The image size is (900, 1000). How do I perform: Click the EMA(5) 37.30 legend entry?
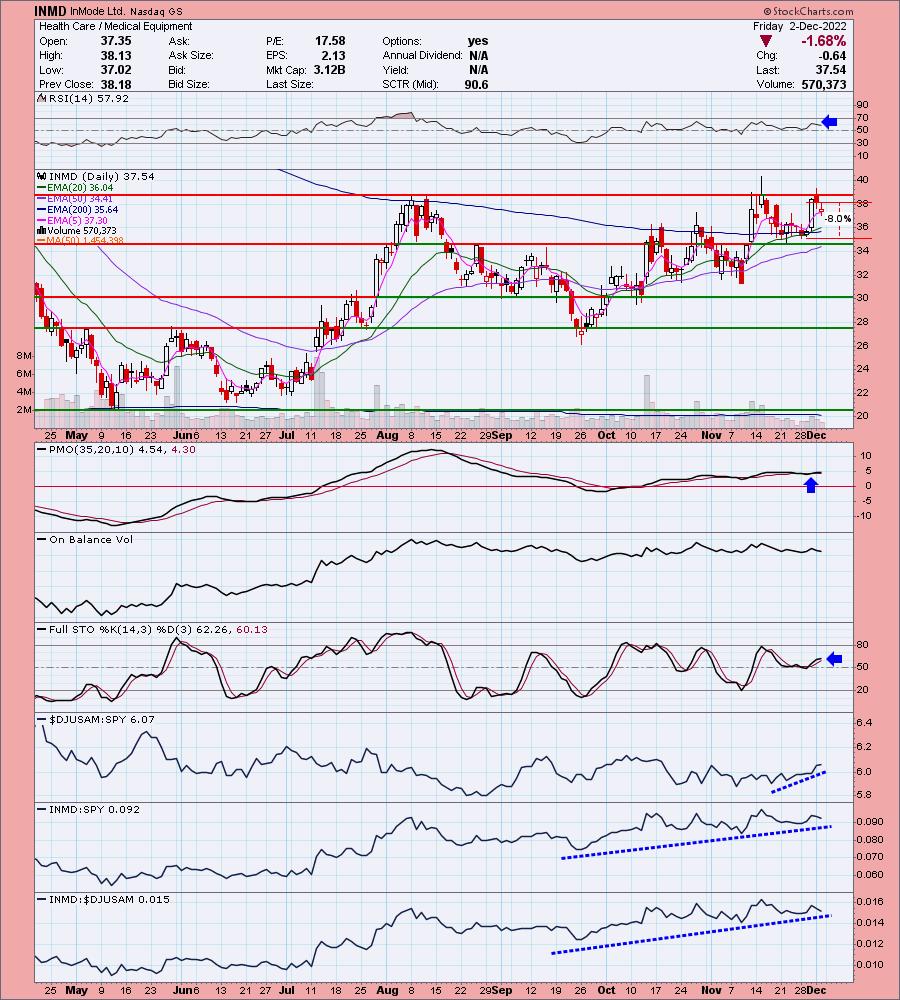pos(73,220)
